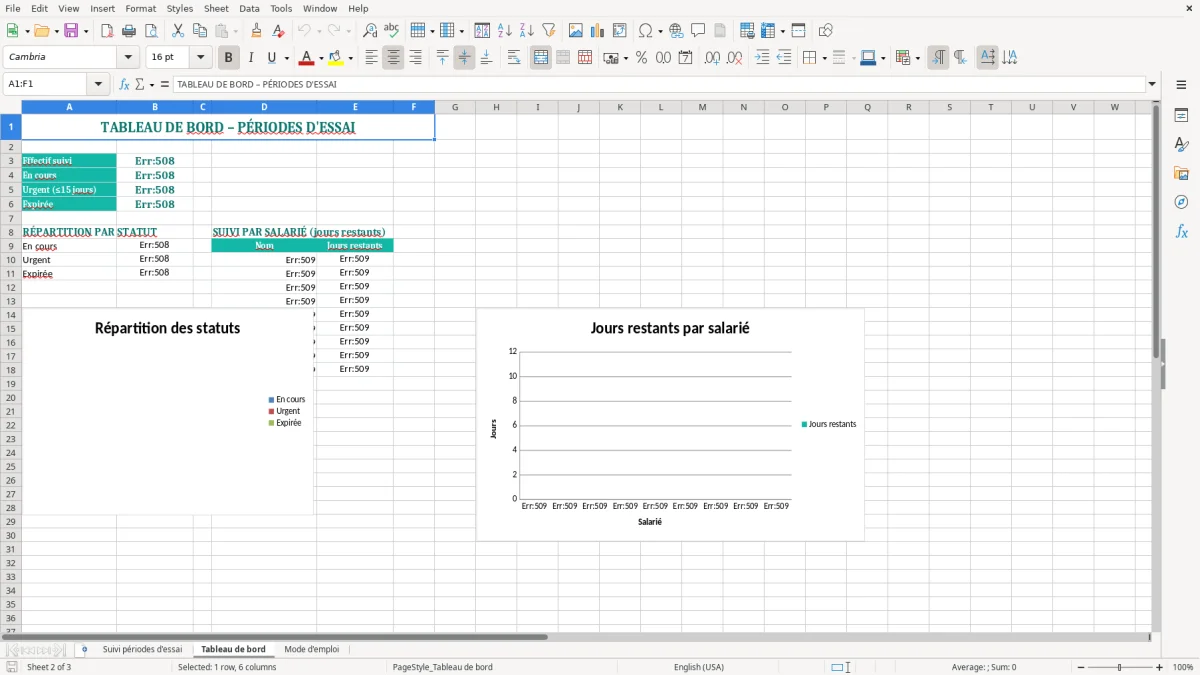Screen dimensions: 1200x675
Task: Open the Font Color dropdown arrow
Action: [319, 58]
